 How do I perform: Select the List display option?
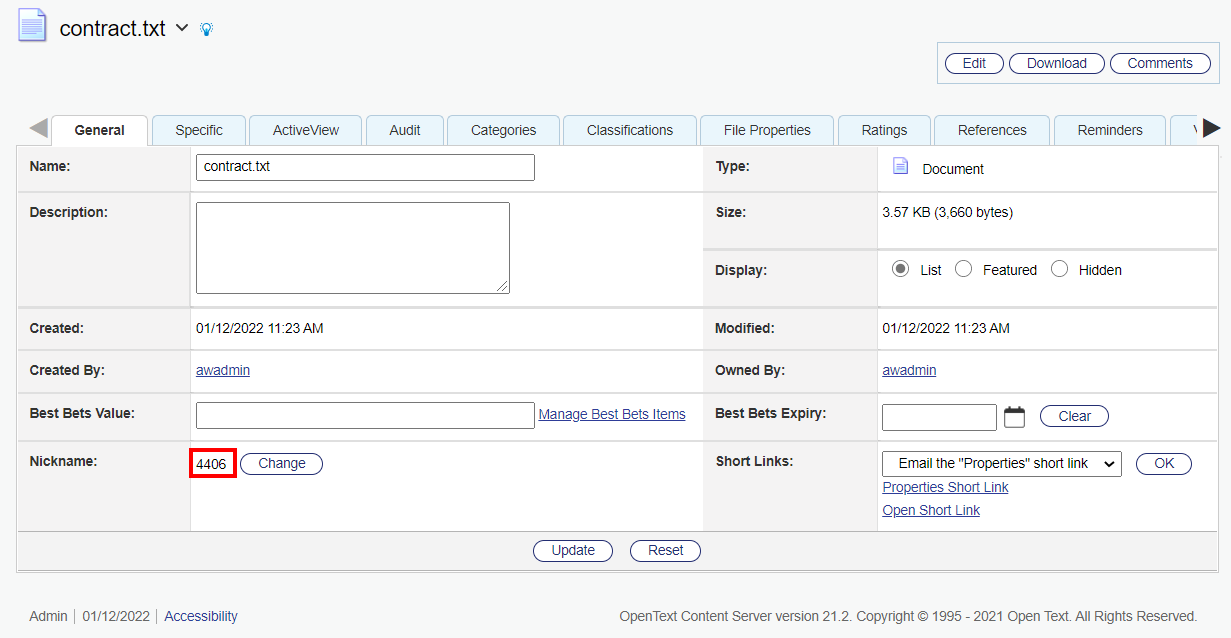coord(900,269)
